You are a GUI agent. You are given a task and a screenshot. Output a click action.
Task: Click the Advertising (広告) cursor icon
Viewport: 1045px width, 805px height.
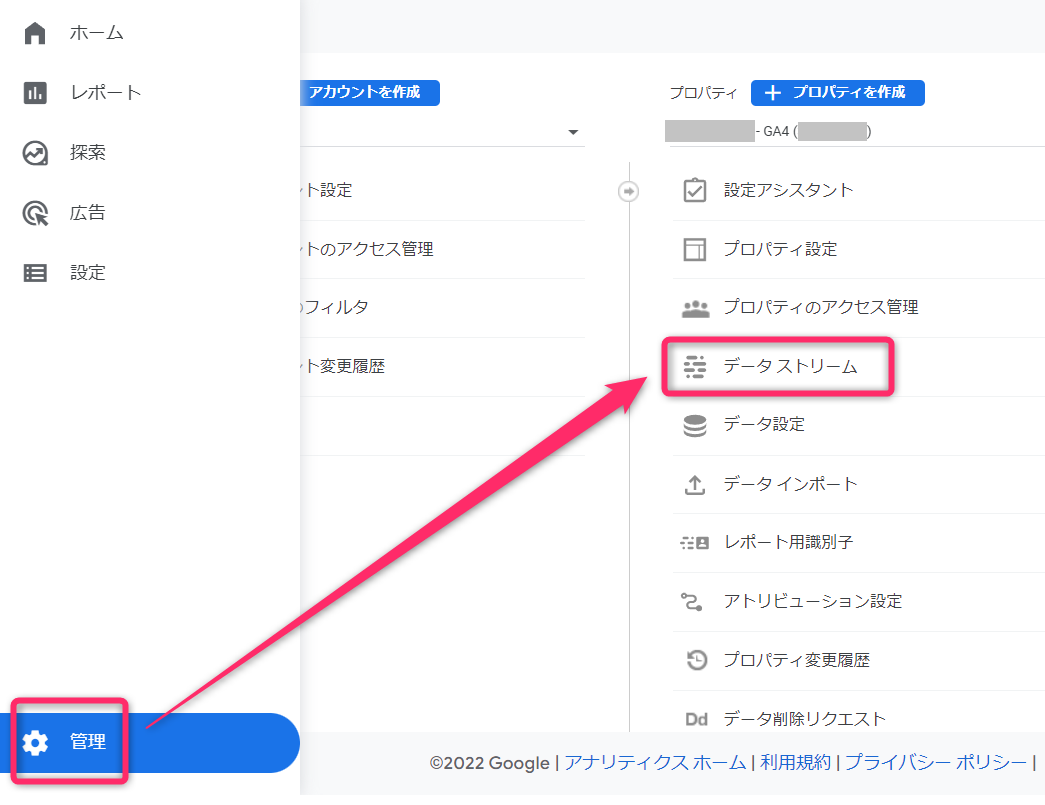35,213
